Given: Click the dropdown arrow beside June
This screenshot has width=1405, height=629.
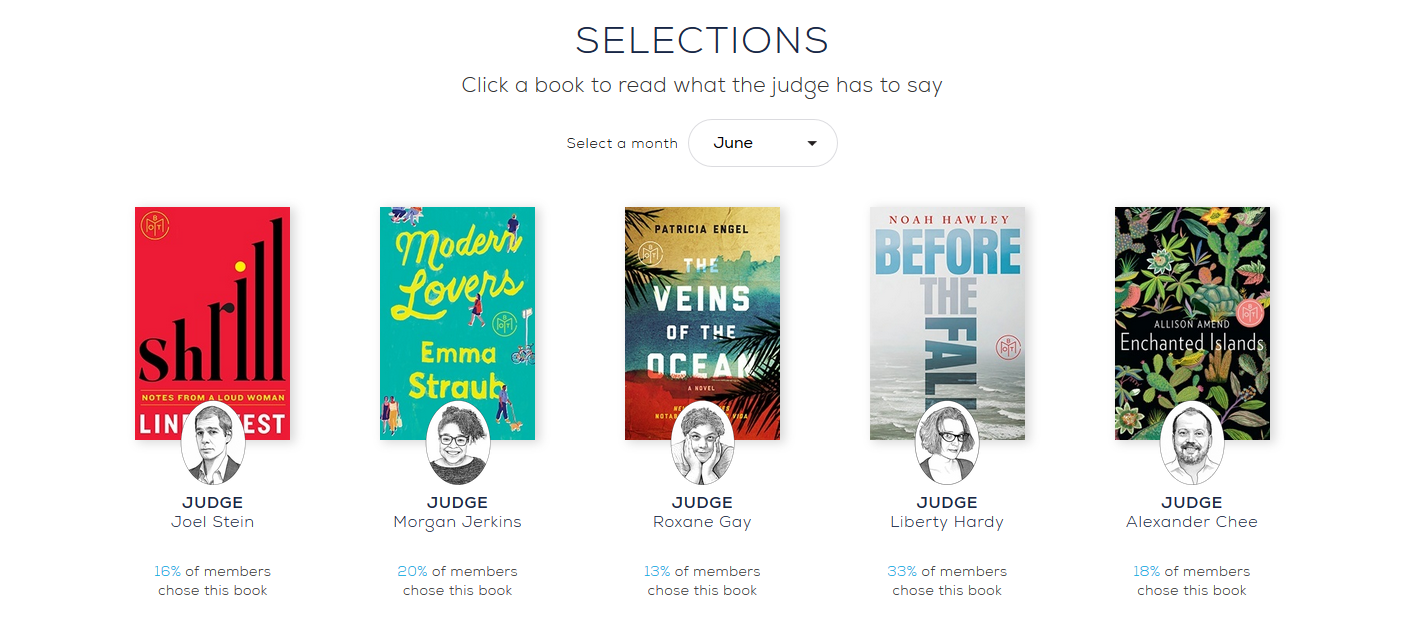Looking at the screenshot, I should pos(812,143).
